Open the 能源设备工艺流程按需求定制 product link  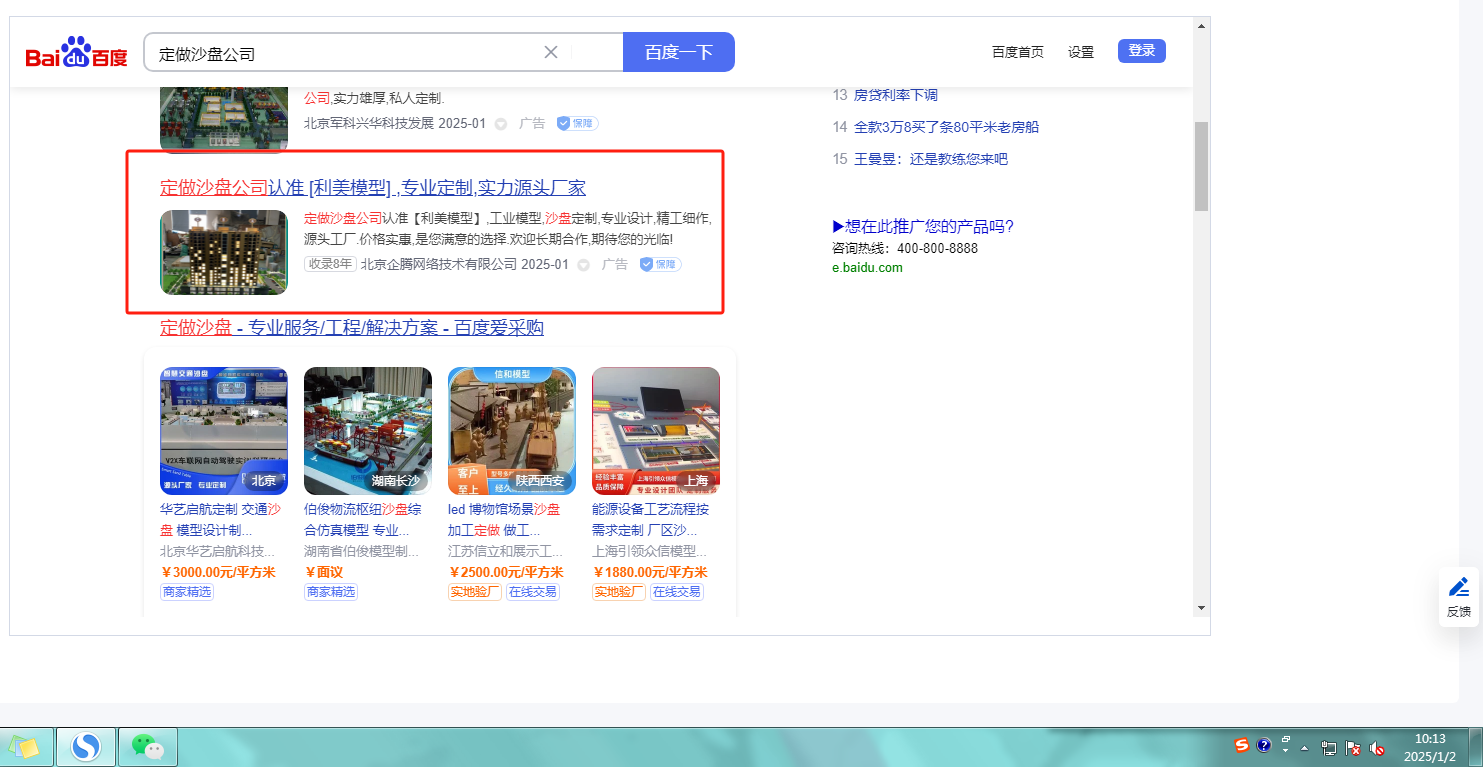tap(651, 519)
